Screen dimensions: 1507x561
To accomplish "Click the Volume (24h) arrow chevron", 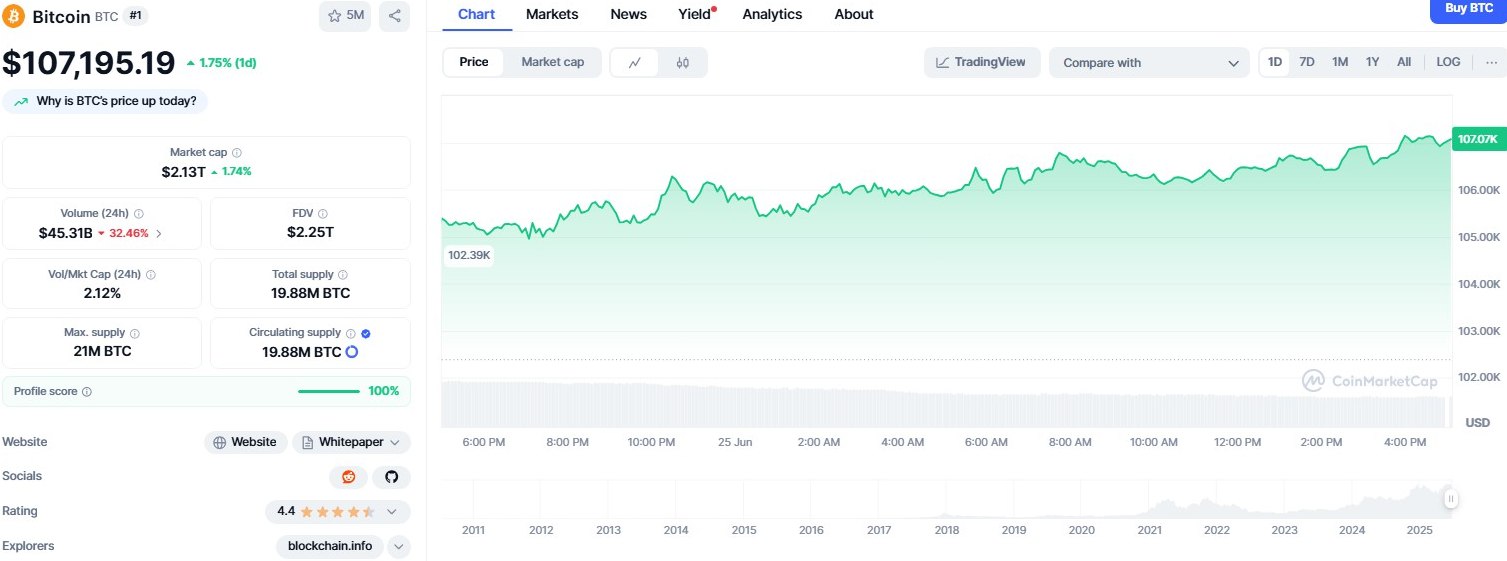I will [158, 234].
